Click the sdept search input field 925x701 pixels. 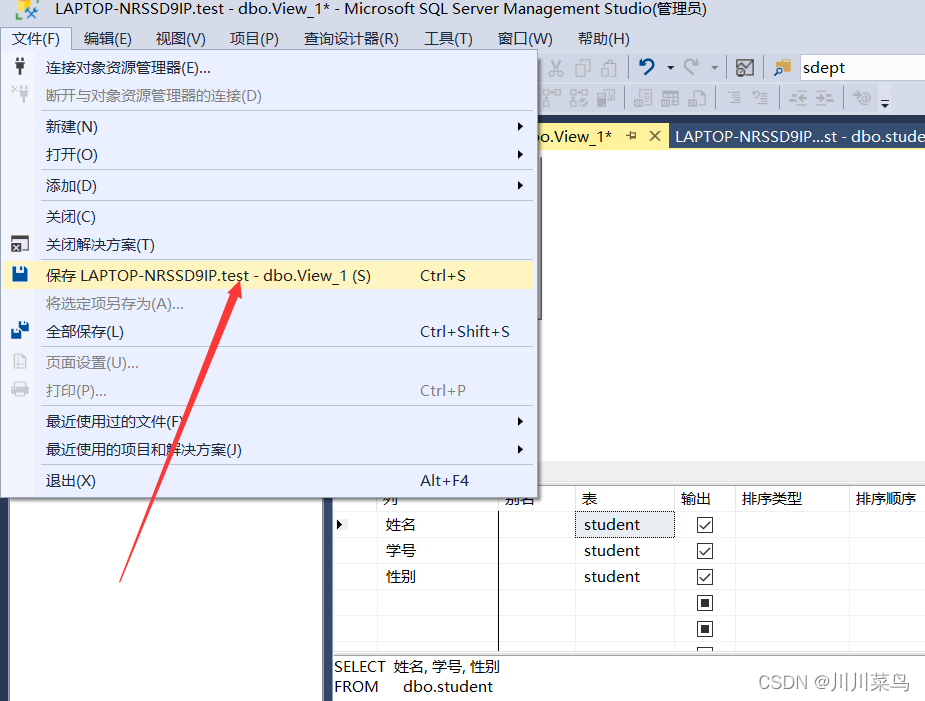(862, 68)
